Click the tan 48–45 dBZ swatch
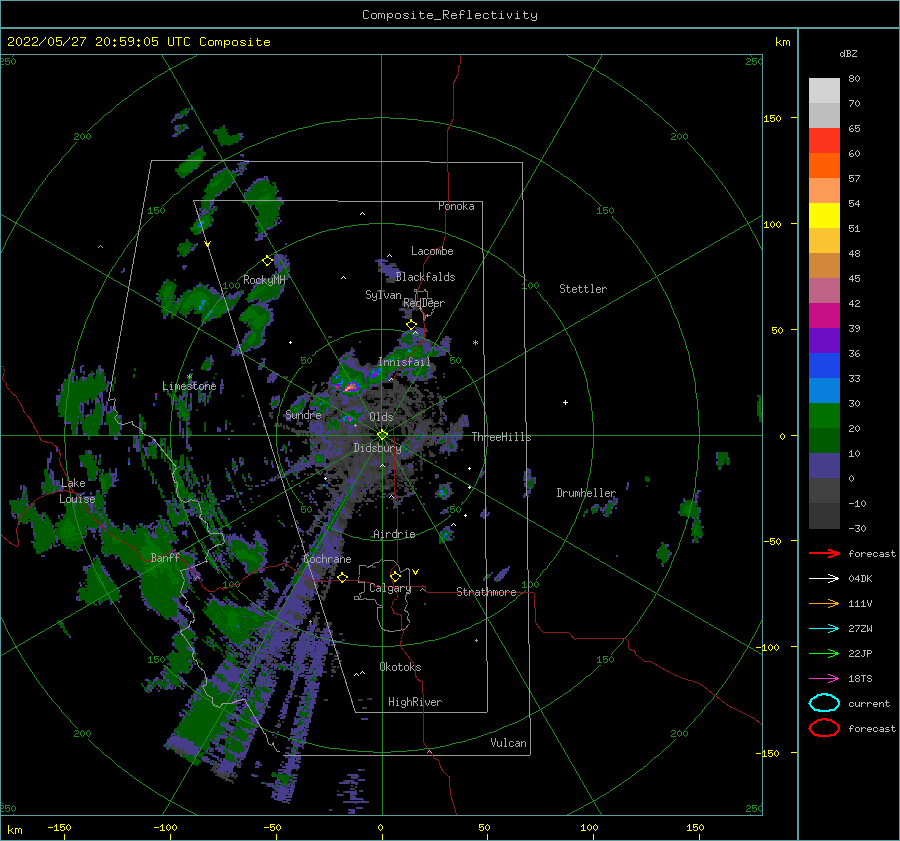The height and width of the screenshot is (841, 900). point(824,265)
